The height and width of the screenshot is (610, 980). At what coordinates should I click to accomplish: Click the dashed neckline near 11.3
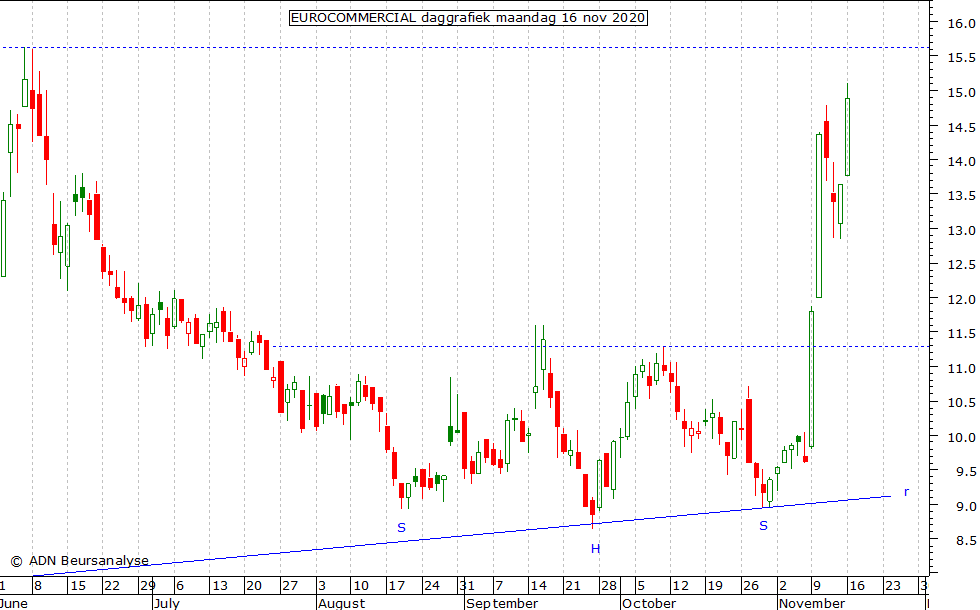pos(601,346)
